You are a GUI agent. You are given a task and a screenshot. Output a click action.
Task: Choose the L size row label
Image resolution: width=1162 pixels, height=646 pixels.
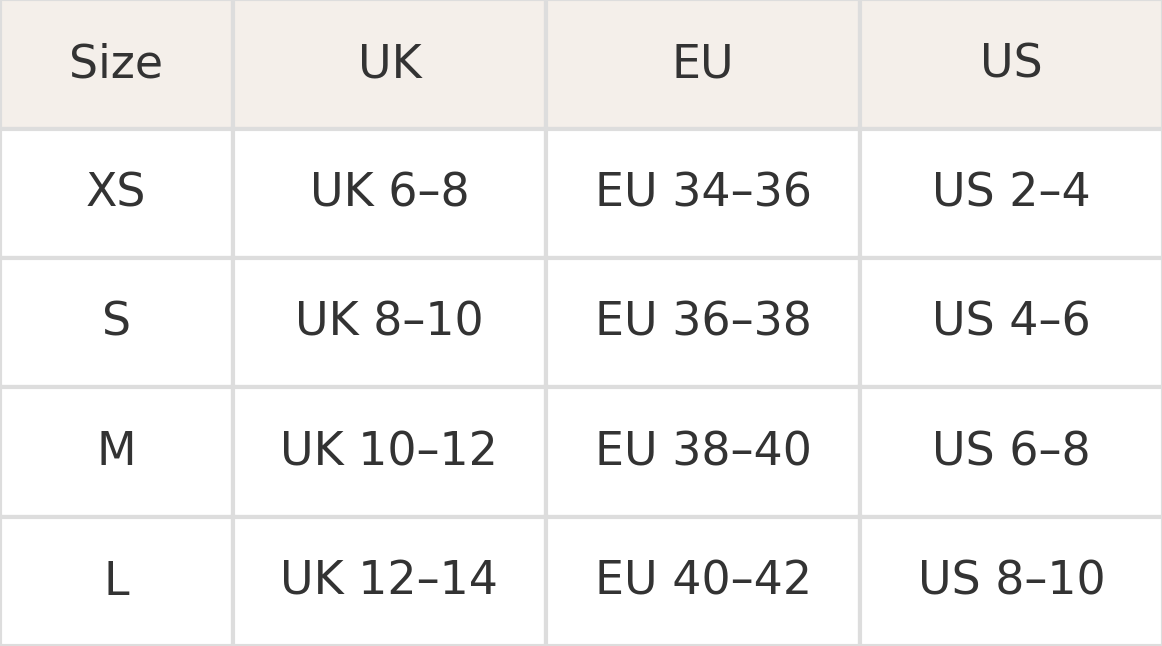(x=116, y=580)
